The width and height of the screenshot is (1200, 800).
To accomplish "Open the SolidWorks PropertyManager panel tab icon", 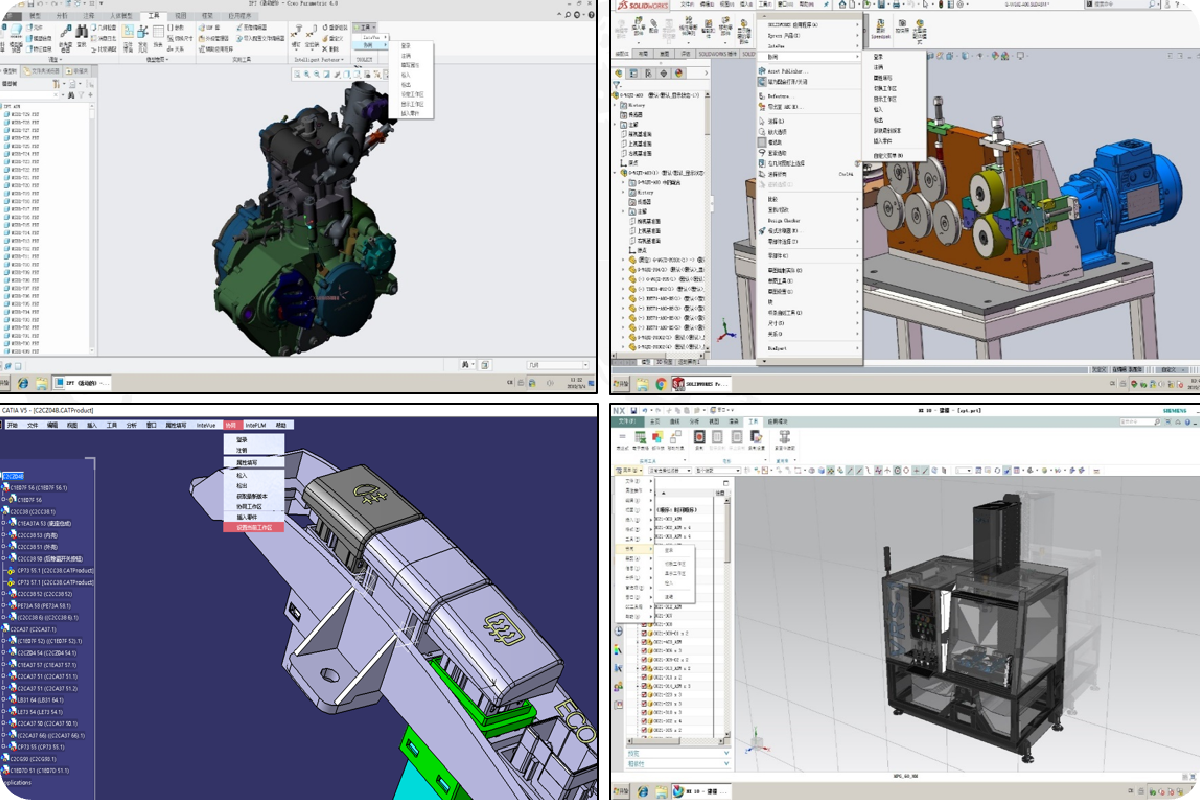I will click(x=635, y=73).
